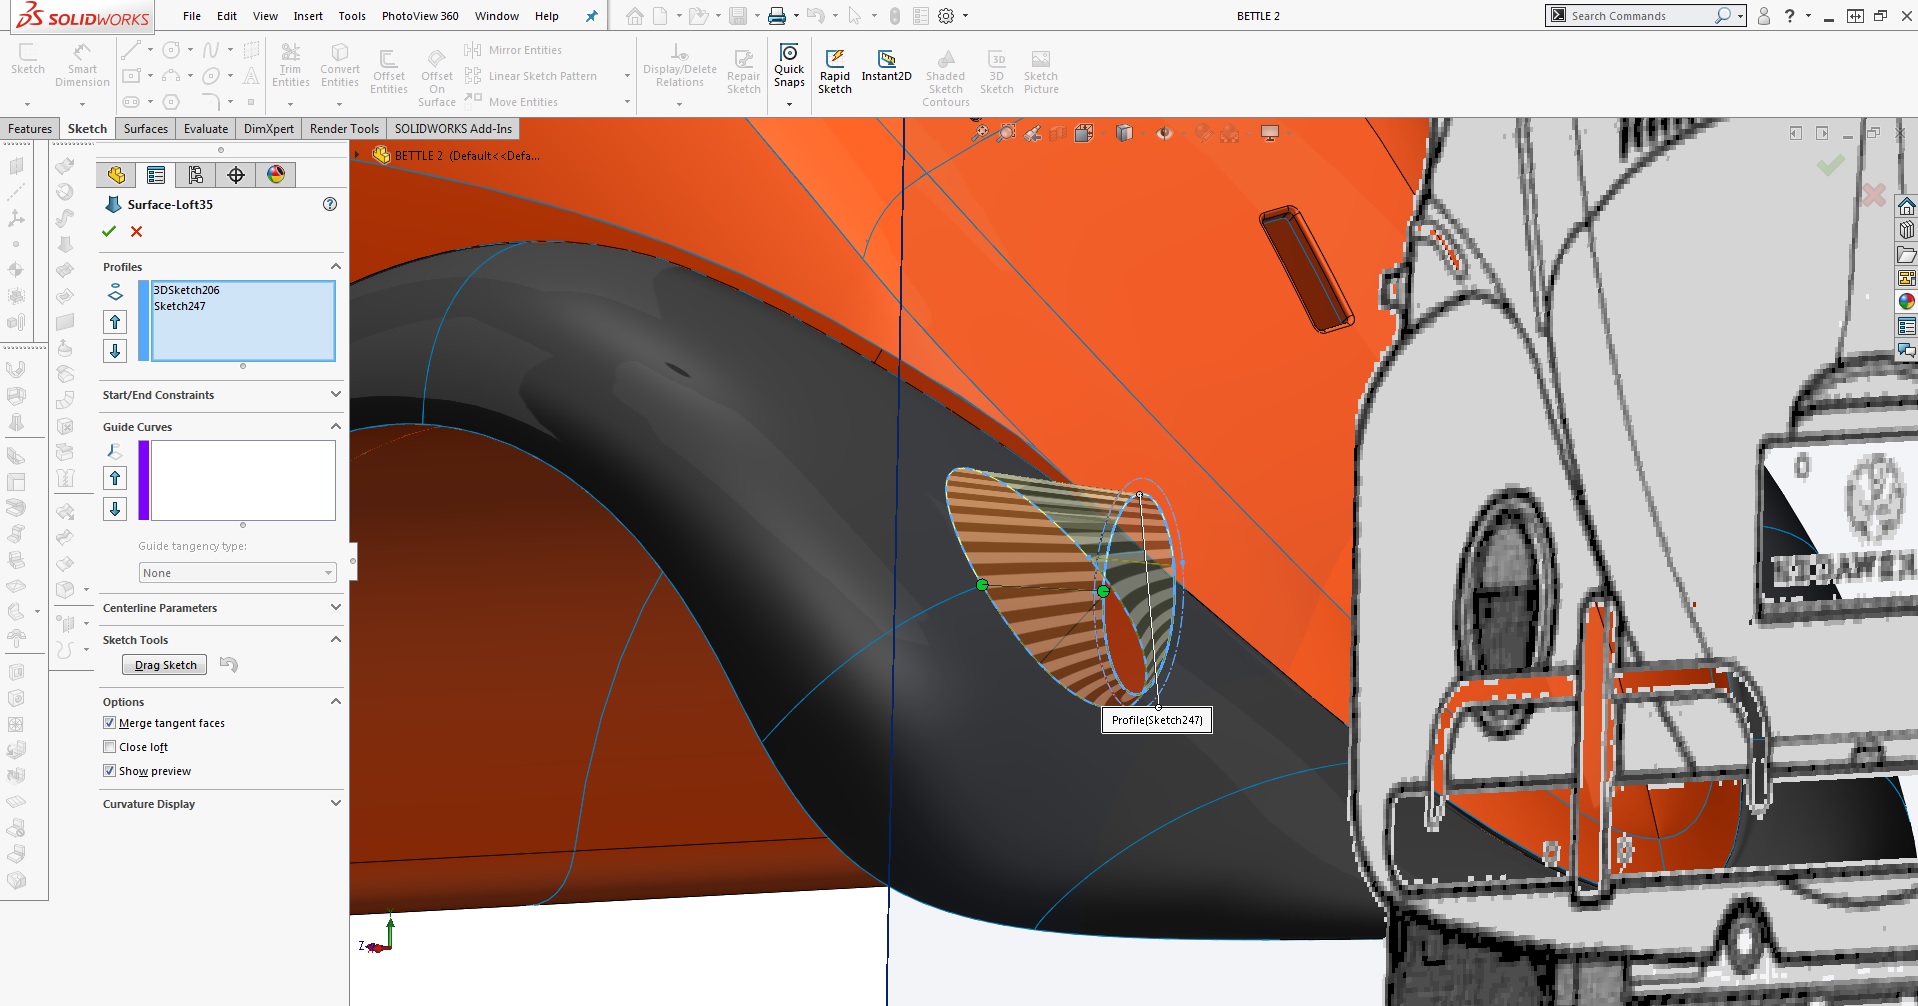Switch to the Surfaces tab

tap(146, 129)
